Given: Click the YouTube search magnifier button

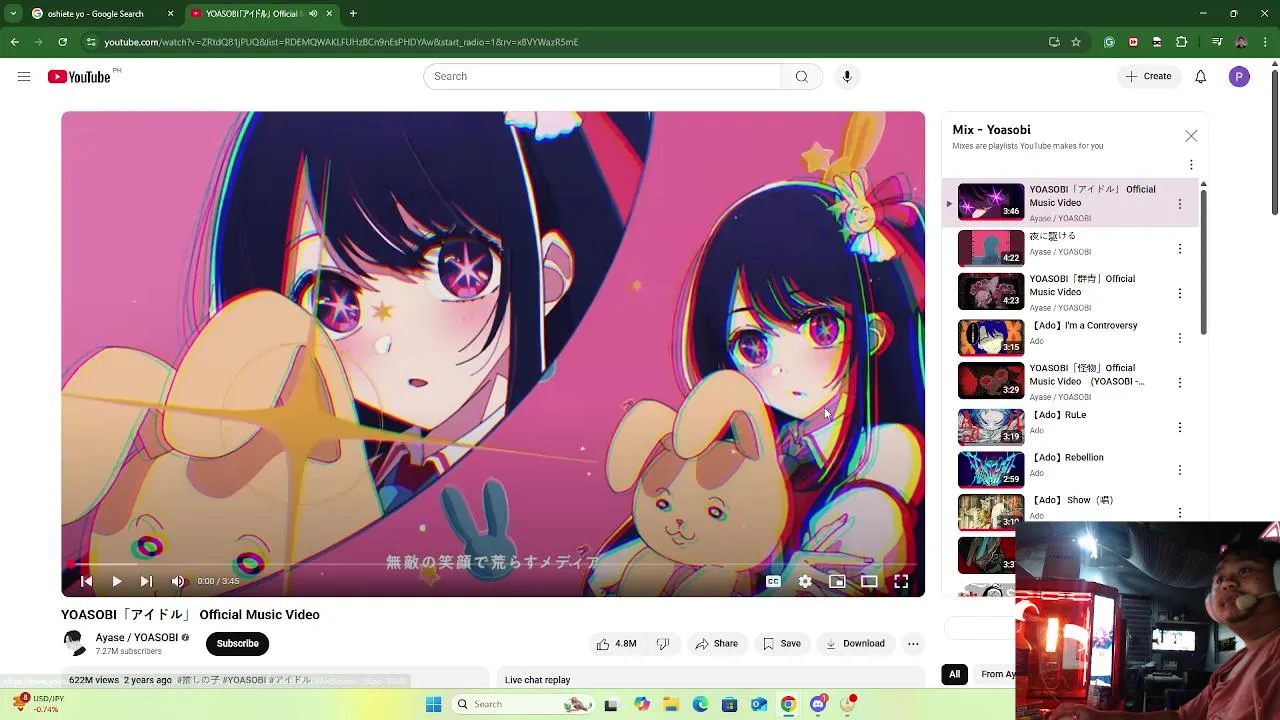Looking at the screenshot, I should (x=802, y=77).
